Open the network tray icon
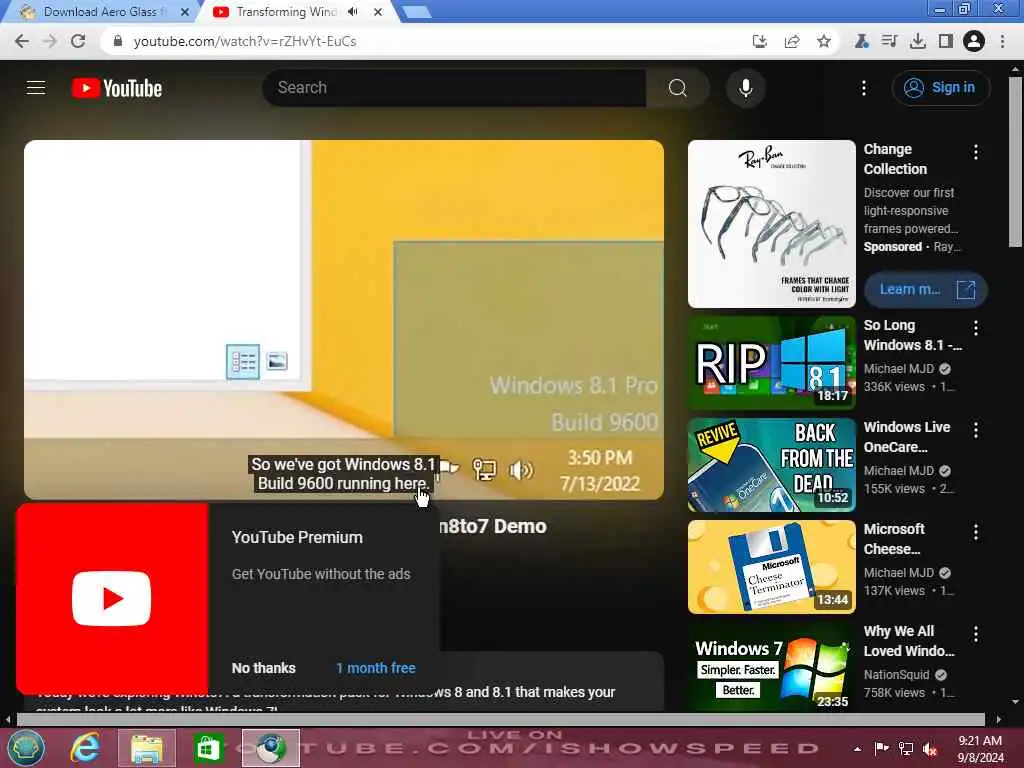The width and height of the screenshot is (1024, 768). (x=906, y=749)
